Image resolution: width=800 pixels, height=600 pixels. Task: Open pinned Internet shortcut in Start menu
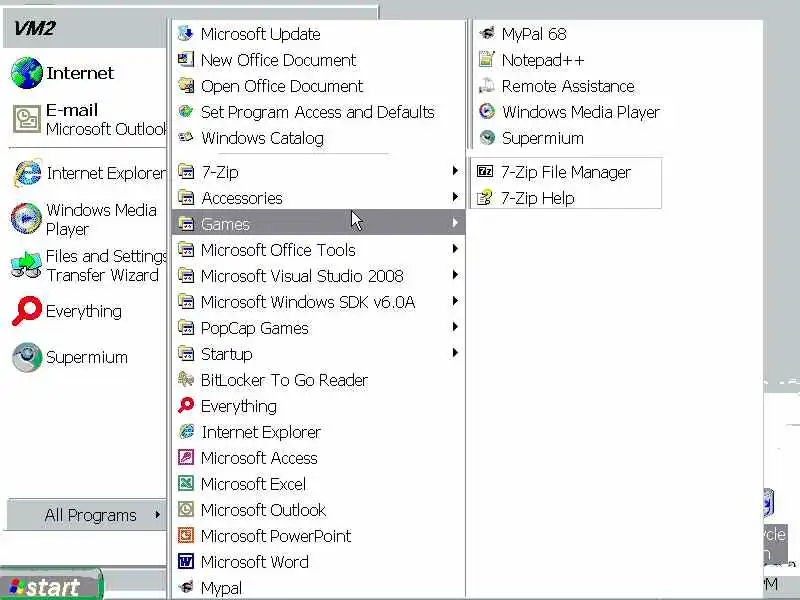[79, 73]
